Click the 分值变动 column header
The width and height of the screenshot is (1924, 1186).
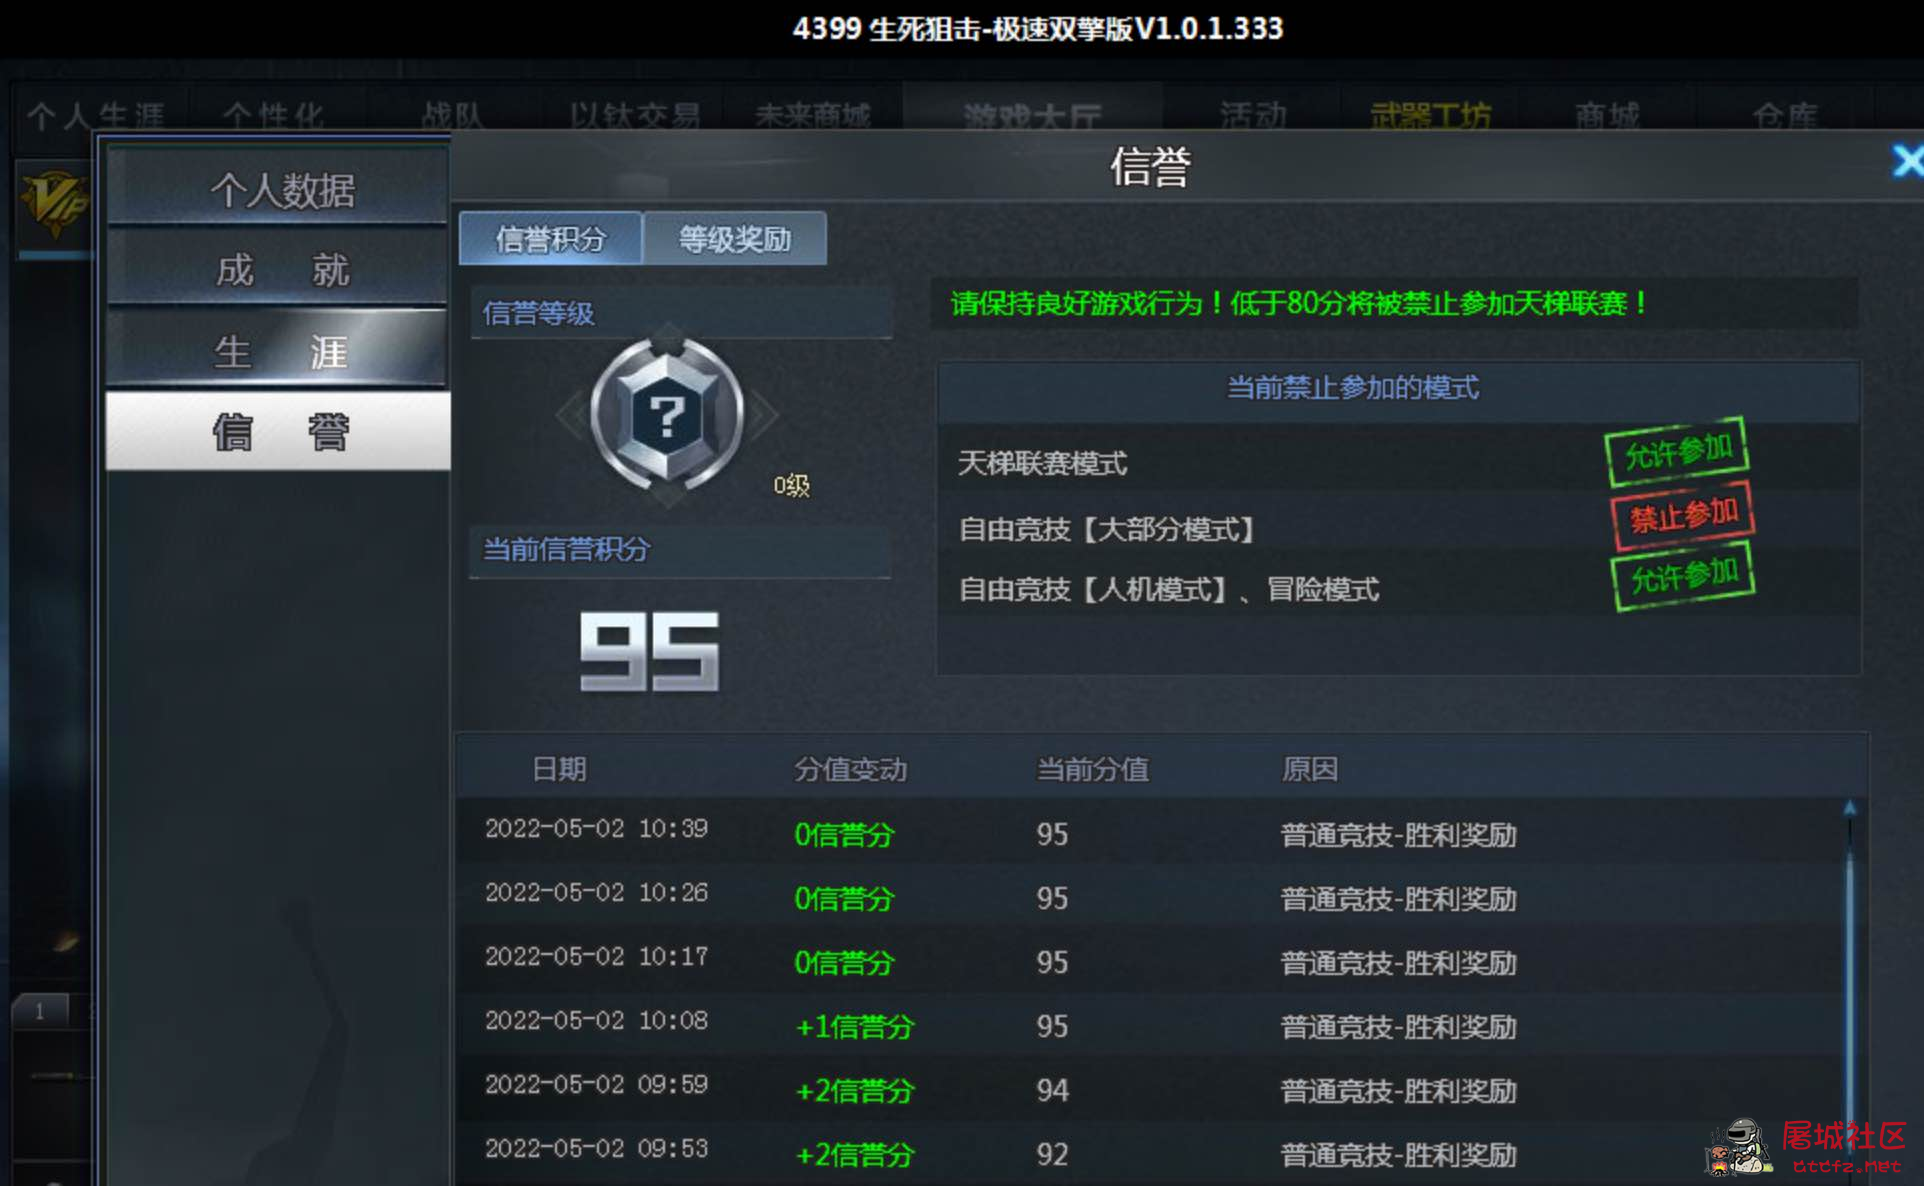click(850, 768)
